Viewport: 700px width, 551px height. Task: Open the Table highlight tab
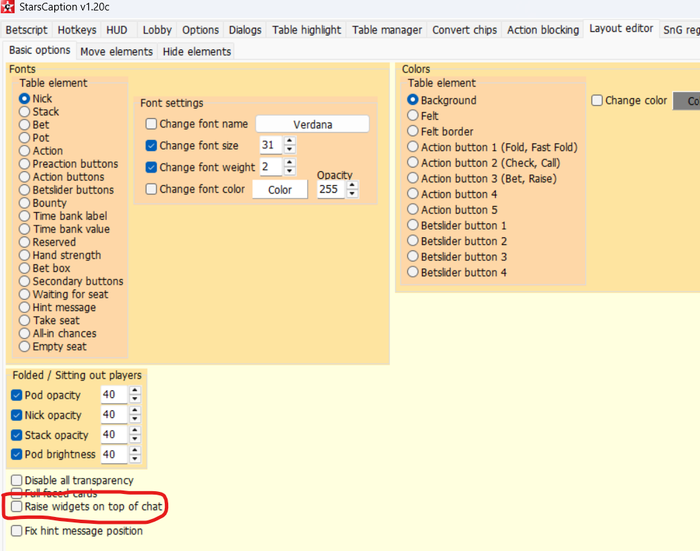pyautogui.click(x=307, y=30)
